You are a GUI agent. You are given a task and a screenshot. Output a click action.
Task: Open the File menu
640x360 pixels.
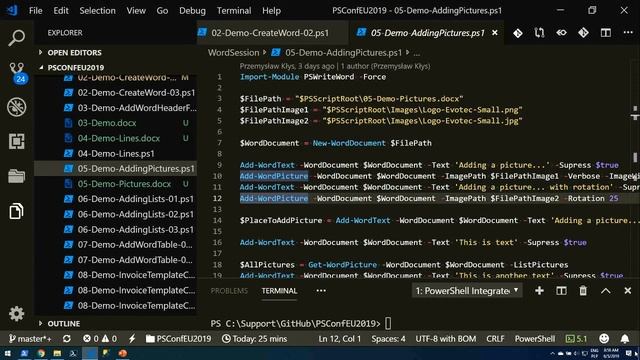(36, 11)
